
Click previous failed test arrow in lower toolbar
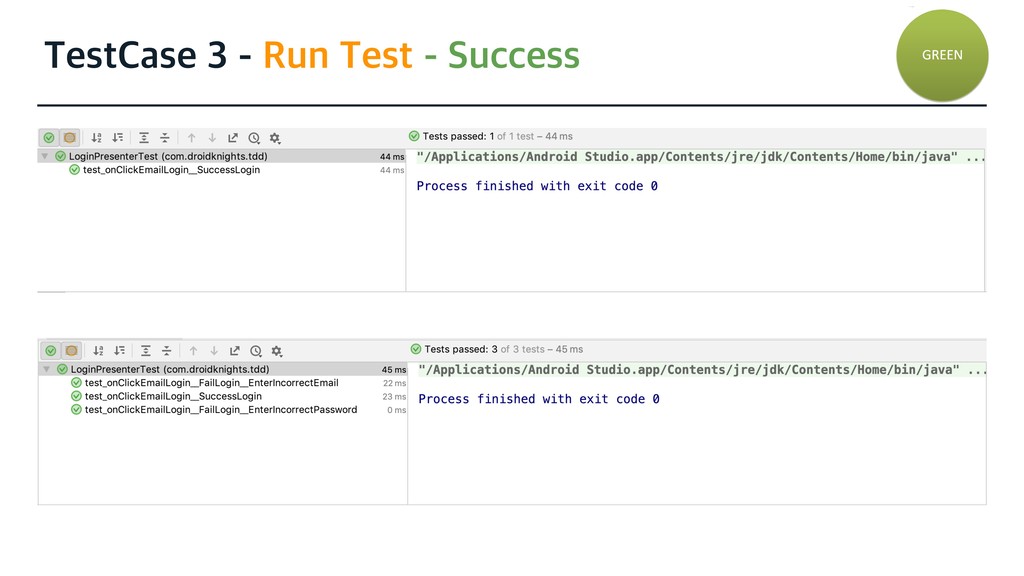193,351
